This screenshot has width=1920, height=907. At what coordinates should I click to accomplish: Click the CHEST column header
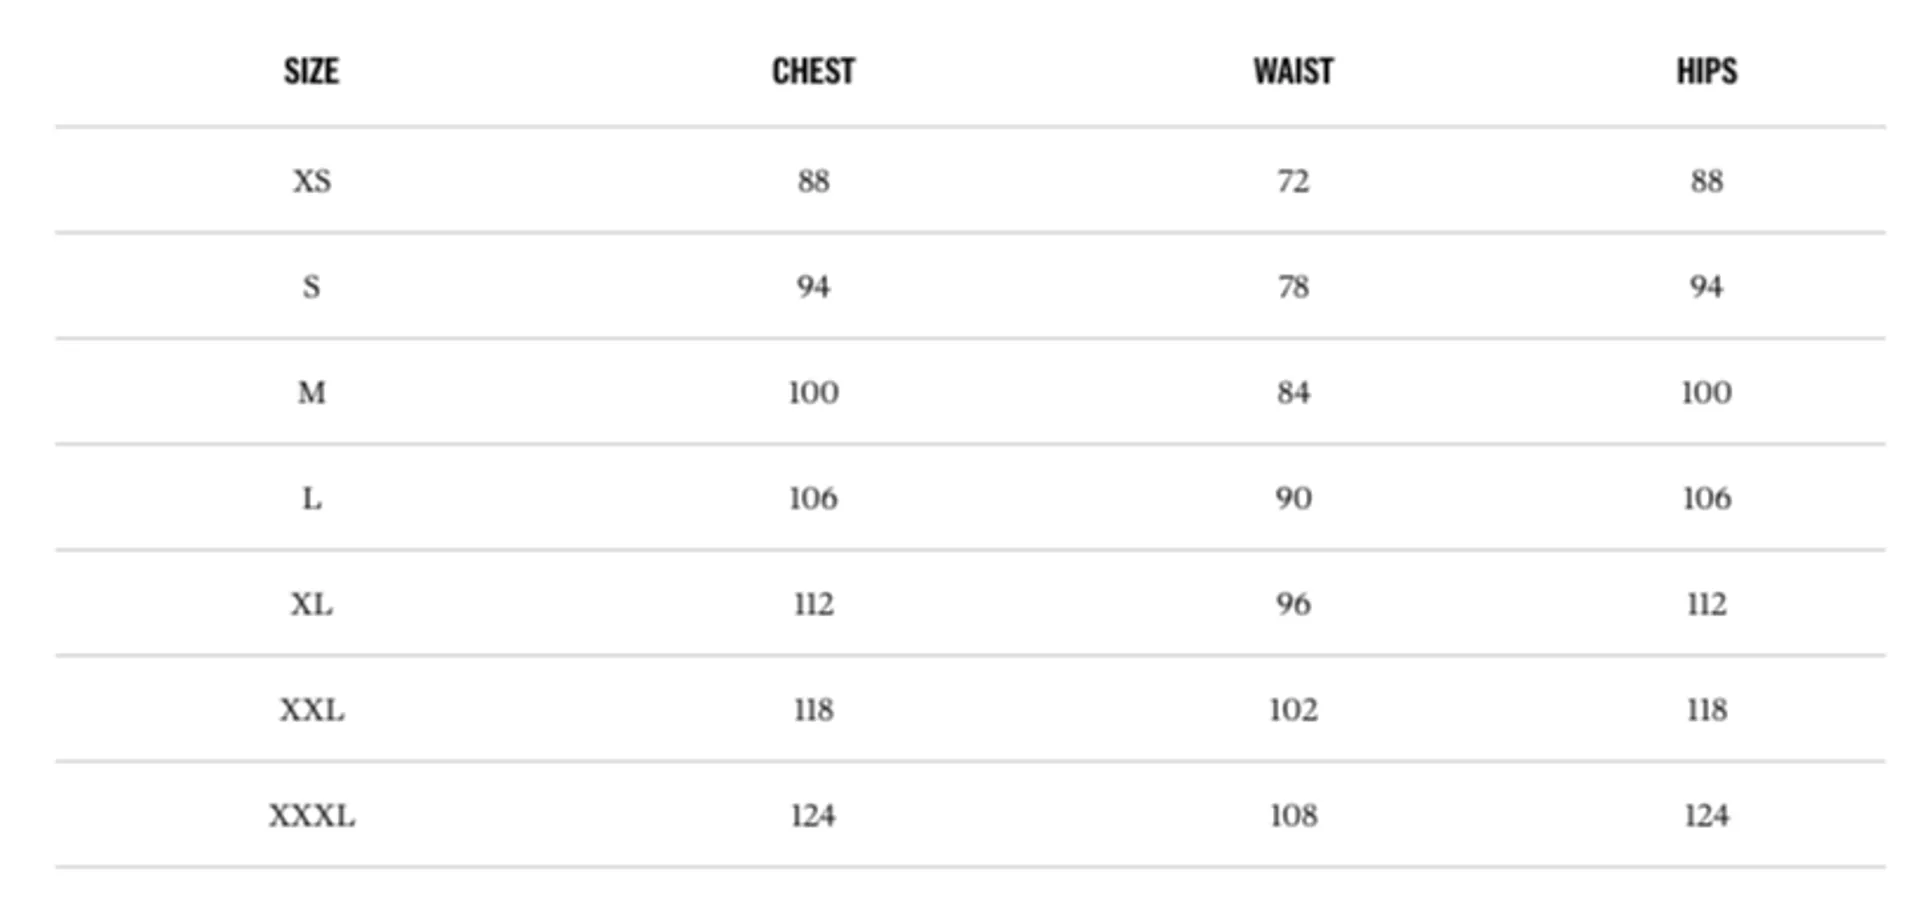[x=813, y=71]
